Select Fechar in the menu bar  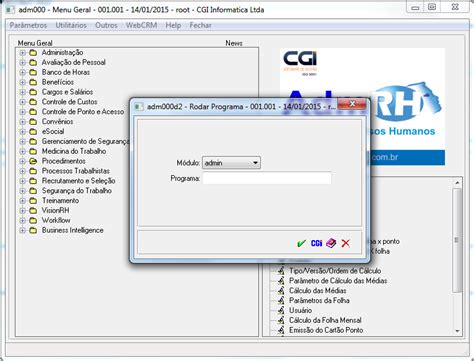coord(200,25)
